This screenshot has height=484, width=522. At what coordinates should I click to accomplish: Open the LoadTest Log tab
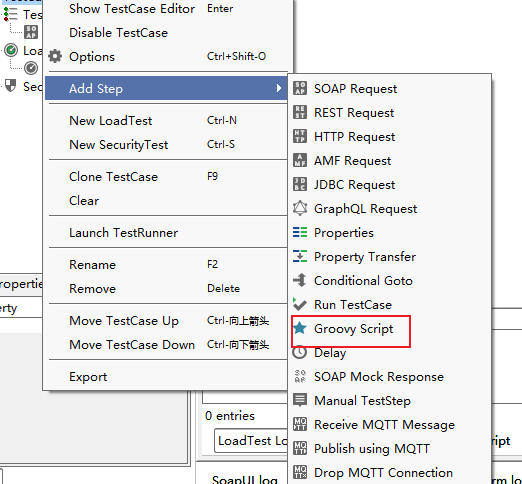click(251, 441)
